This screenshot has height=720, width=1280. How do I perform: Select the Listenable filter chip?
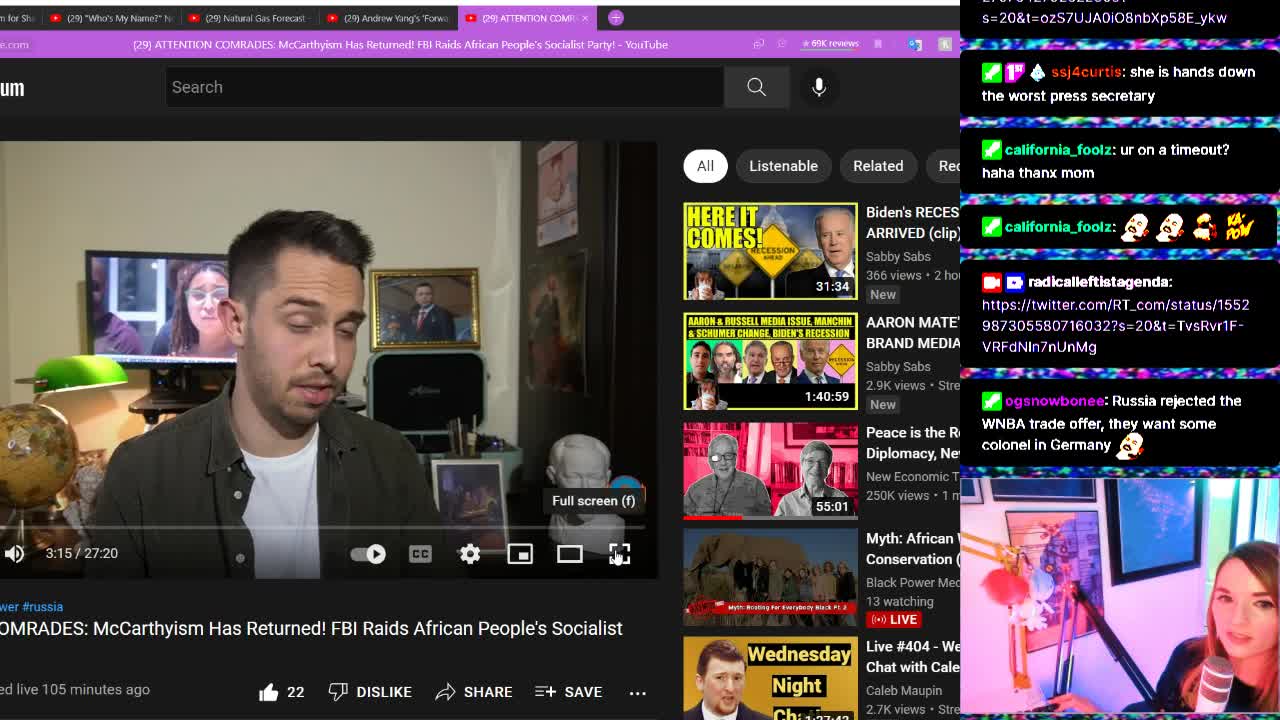coord(783,166)
